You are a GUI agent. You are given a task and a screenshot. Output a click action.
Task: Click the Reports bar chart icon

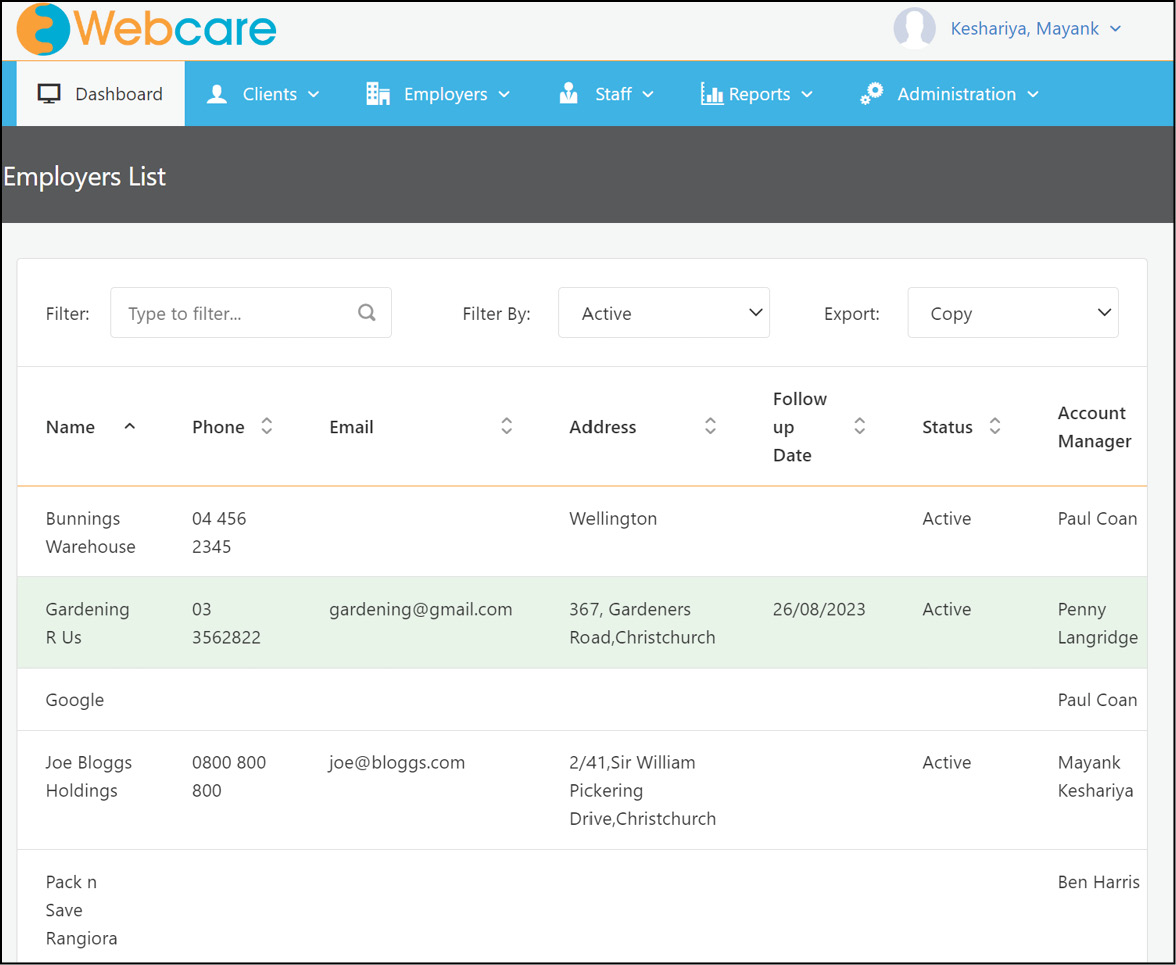click(x=712, y=94)
